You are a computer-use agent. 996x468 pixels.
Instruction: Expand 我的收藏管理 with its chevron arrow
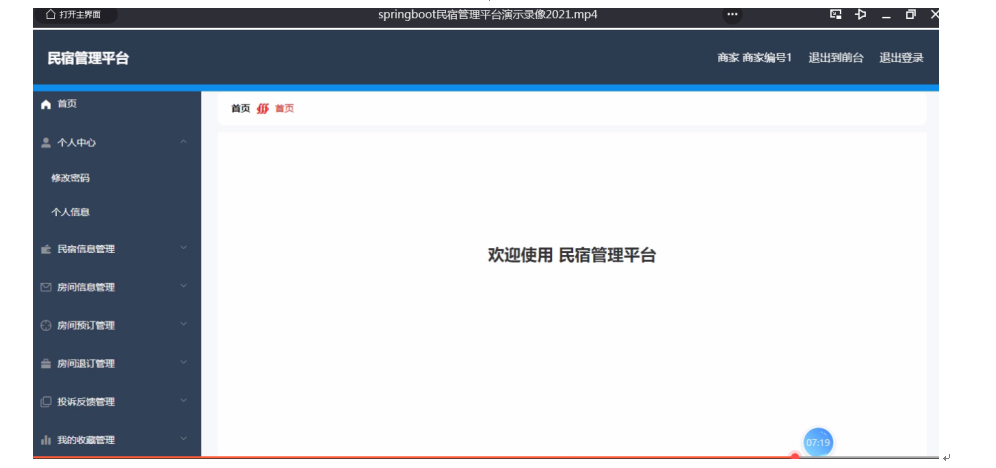(x=184, y=438)
